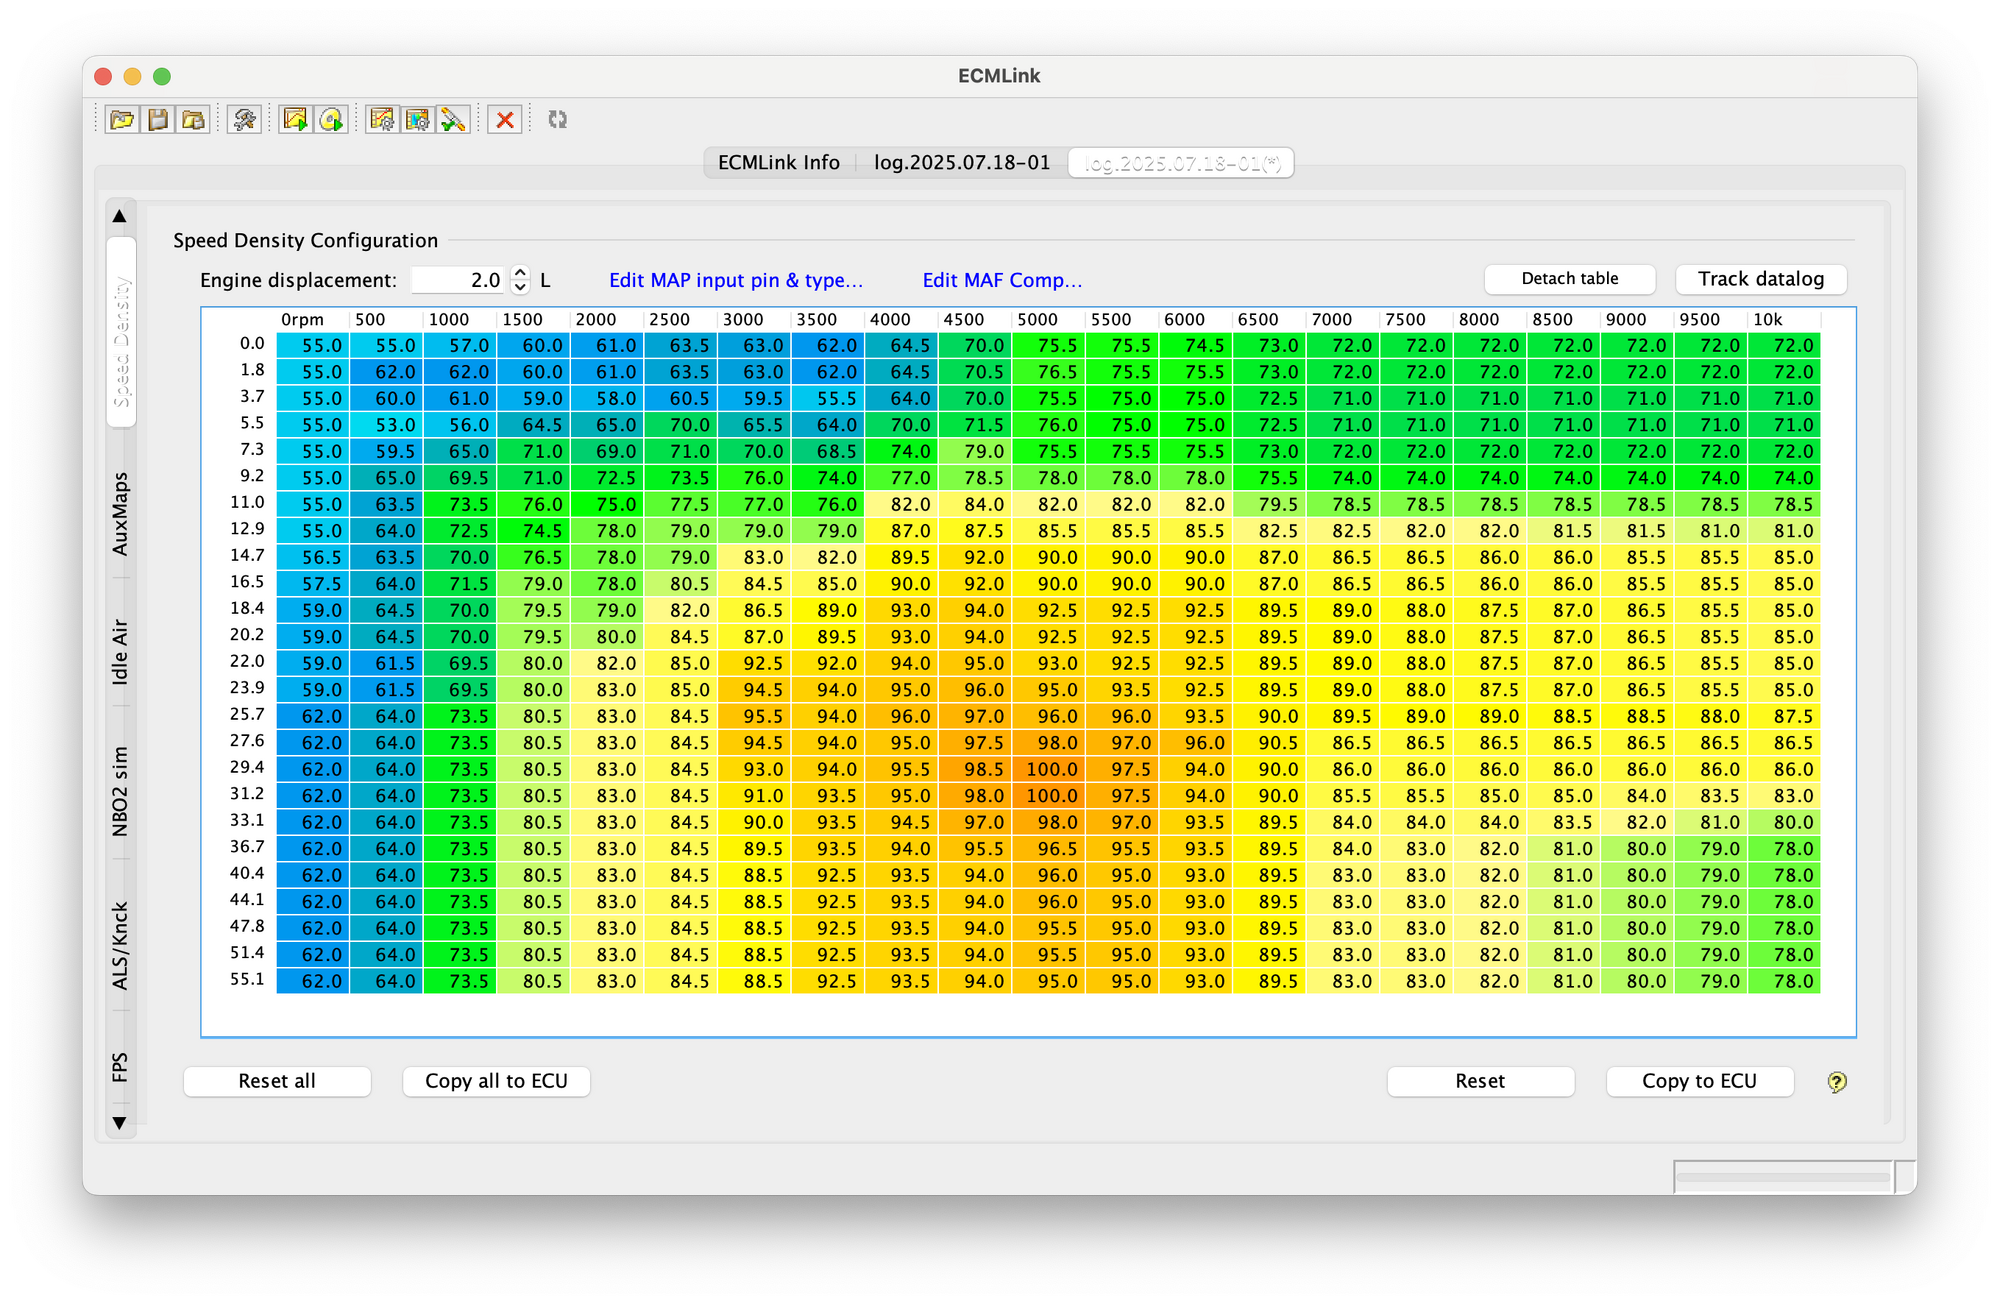
Task: Open the Edit MAF Comp link
Action: click(1002, 280)
